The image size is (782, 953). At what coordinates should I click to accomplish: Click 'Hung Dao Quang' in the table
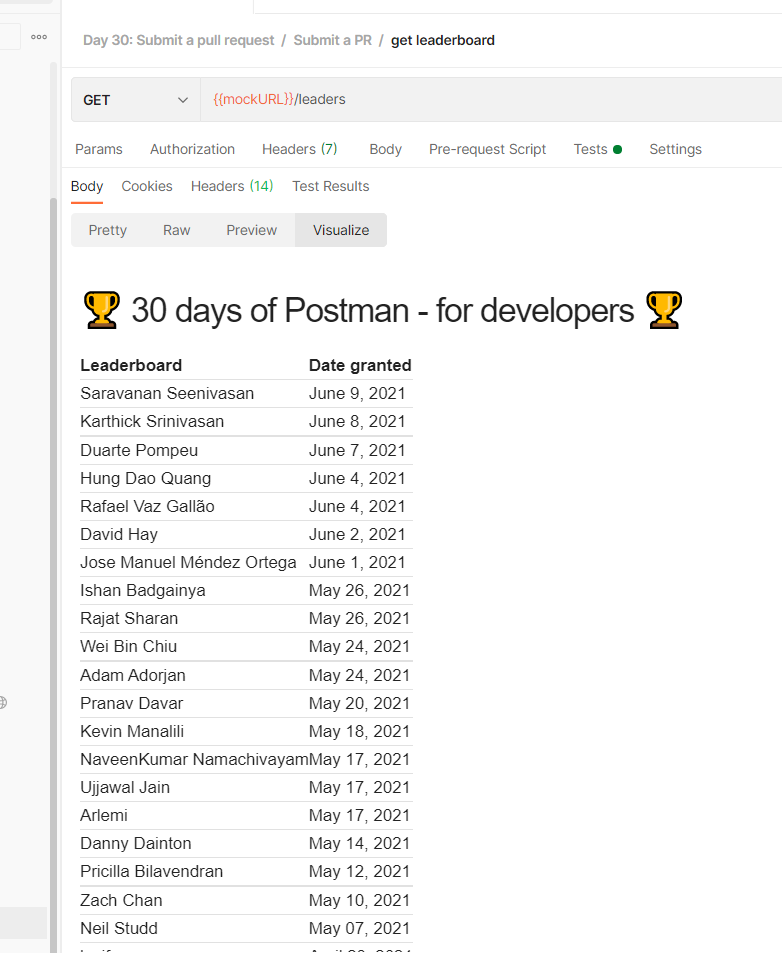(x=146, y=479)
